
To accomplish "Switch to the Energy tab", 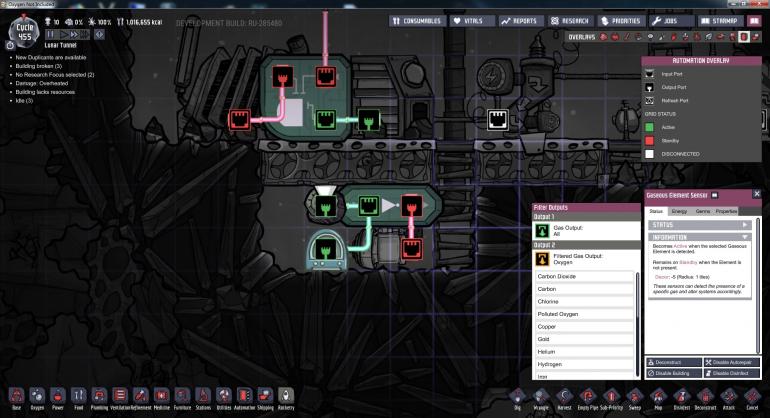I will 679,212.
